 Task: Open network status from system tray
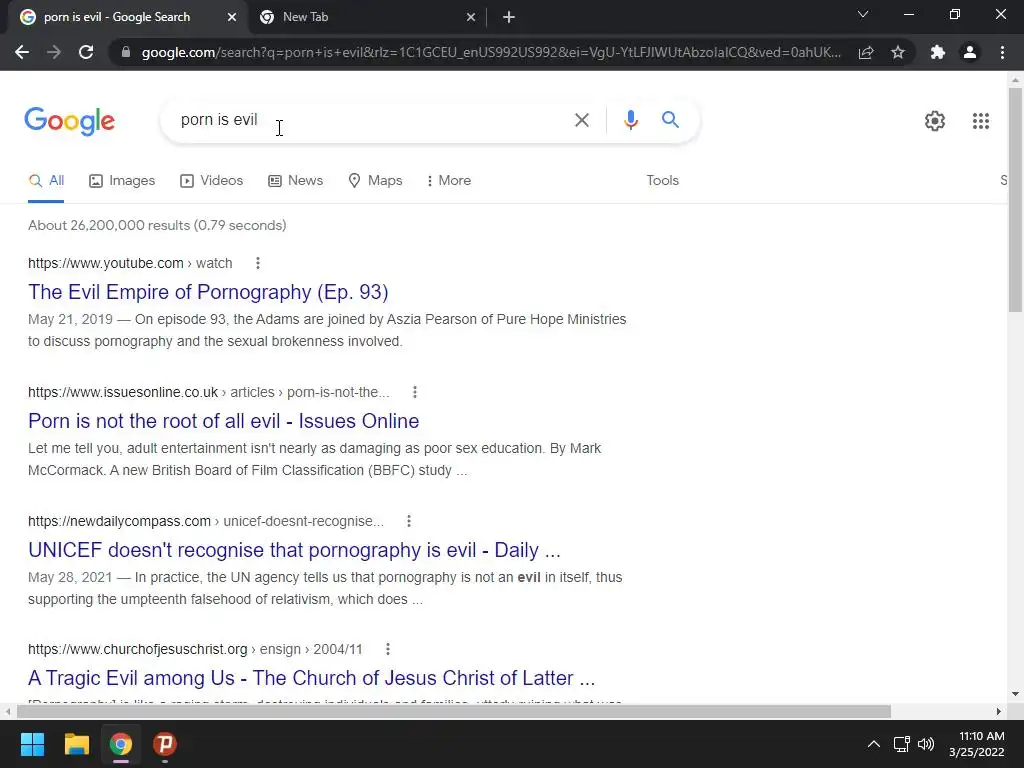click(x=902, y=744)
